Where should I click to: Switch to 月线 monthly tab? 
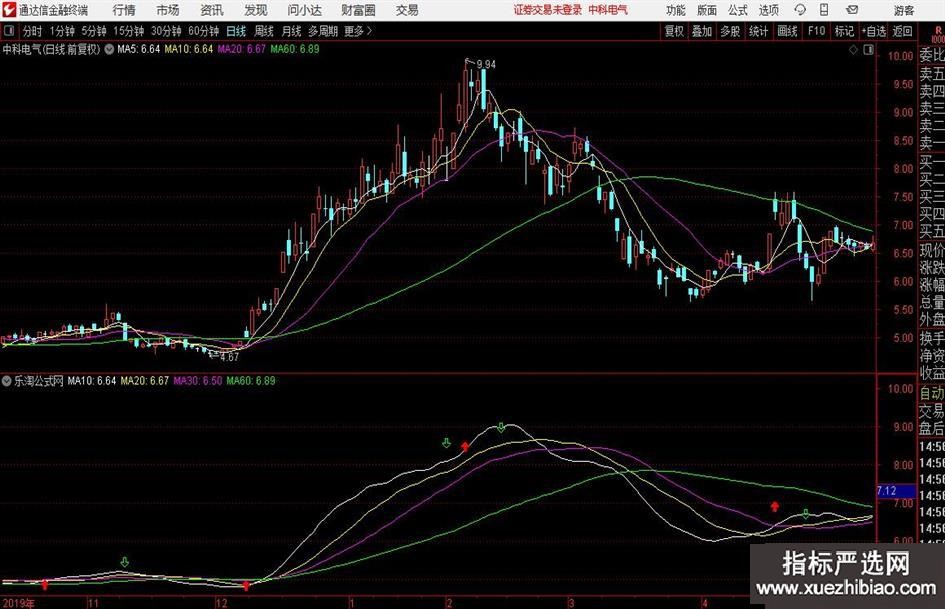click(291, 31)
